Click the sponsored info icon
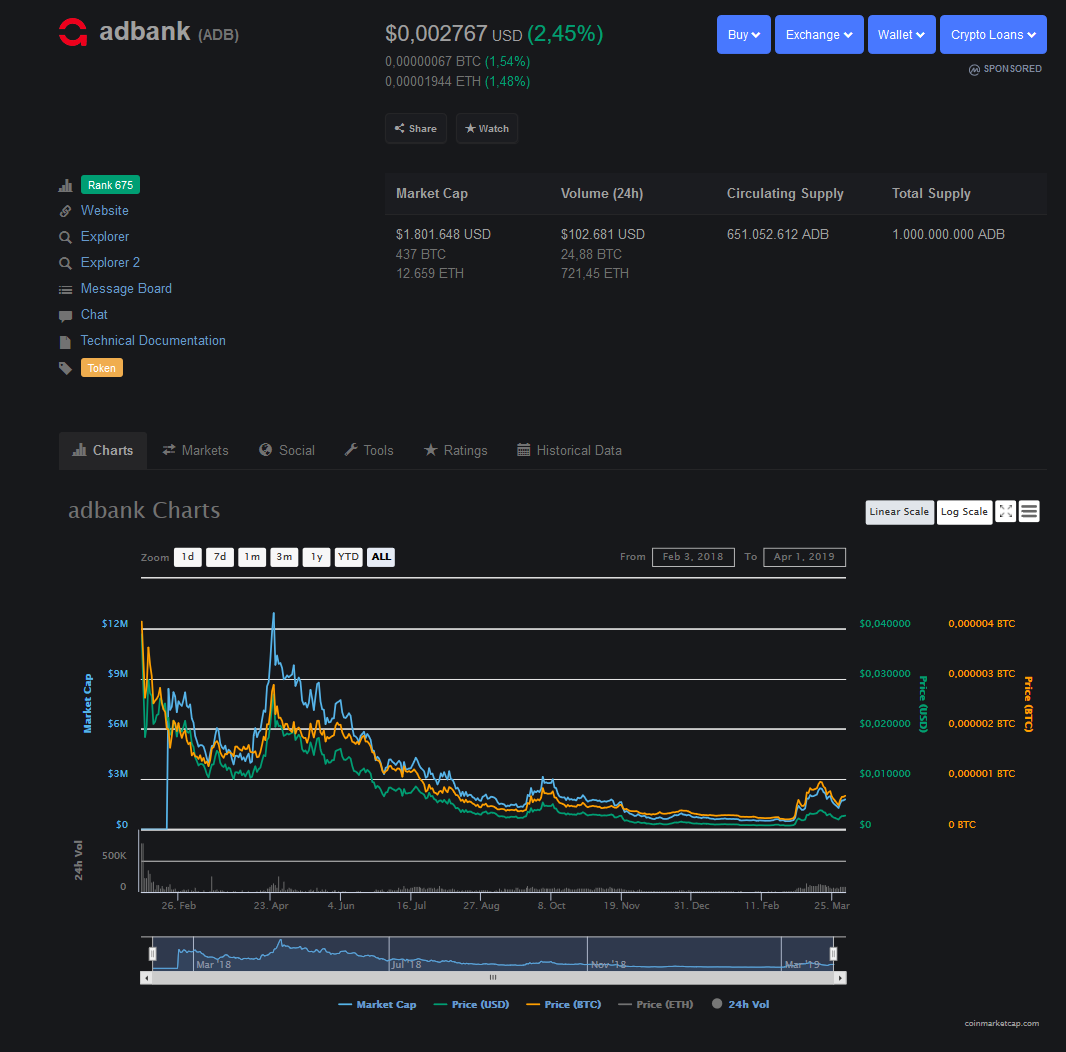The image size is (1066, 1052). click(974, 69)
